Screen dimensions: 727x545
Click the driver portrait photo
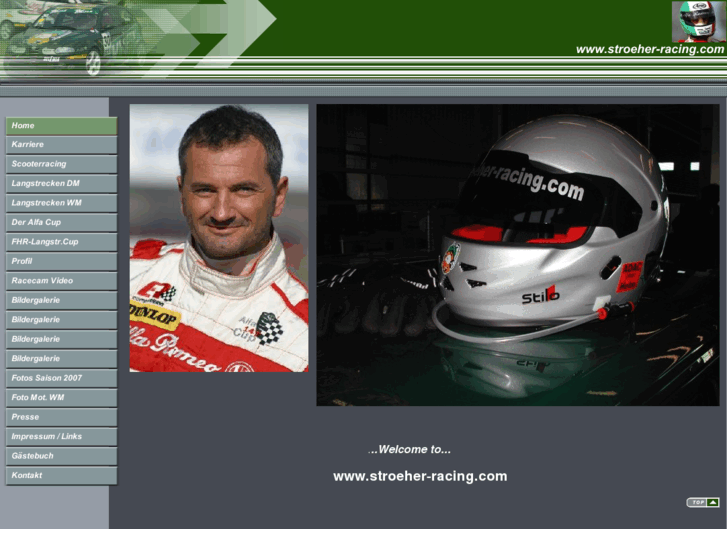click(219, 238)
